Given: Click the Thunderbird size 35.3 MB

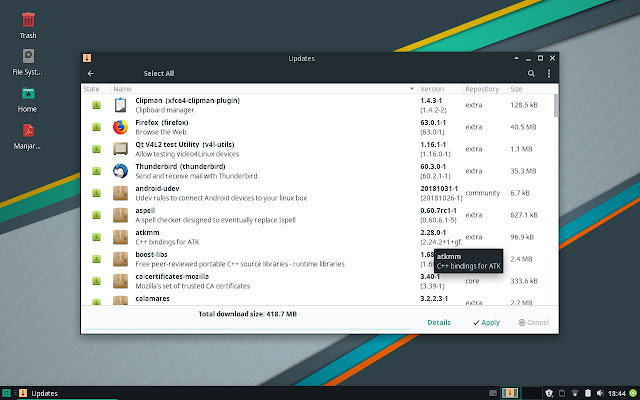Looking at the screenshot, I should click(x=523, y=171).
